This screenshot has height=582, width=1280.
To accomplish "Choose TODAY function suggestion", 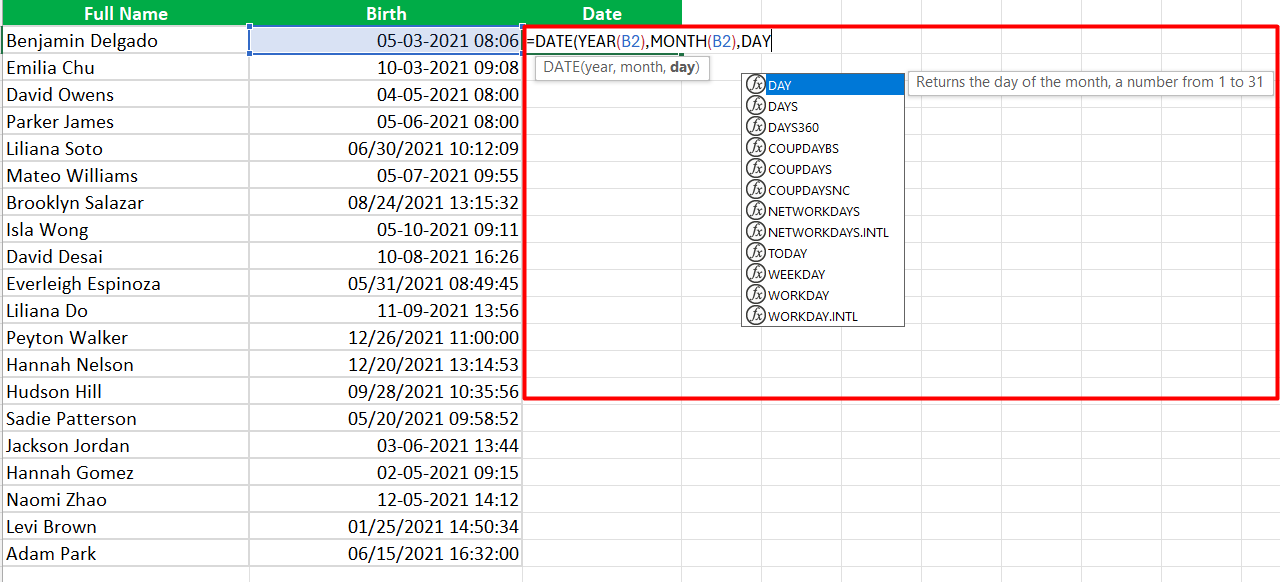I will pos(823,253).
